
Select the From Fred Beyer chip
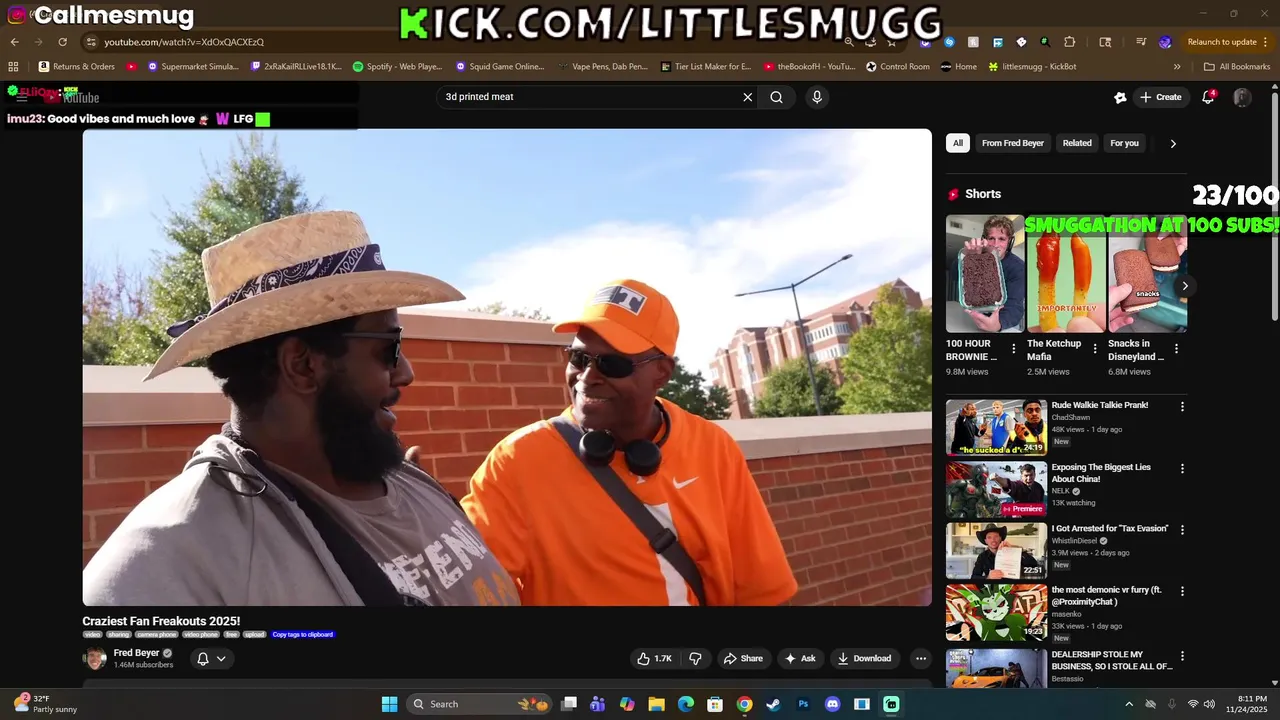click(x=1013, y=143)
